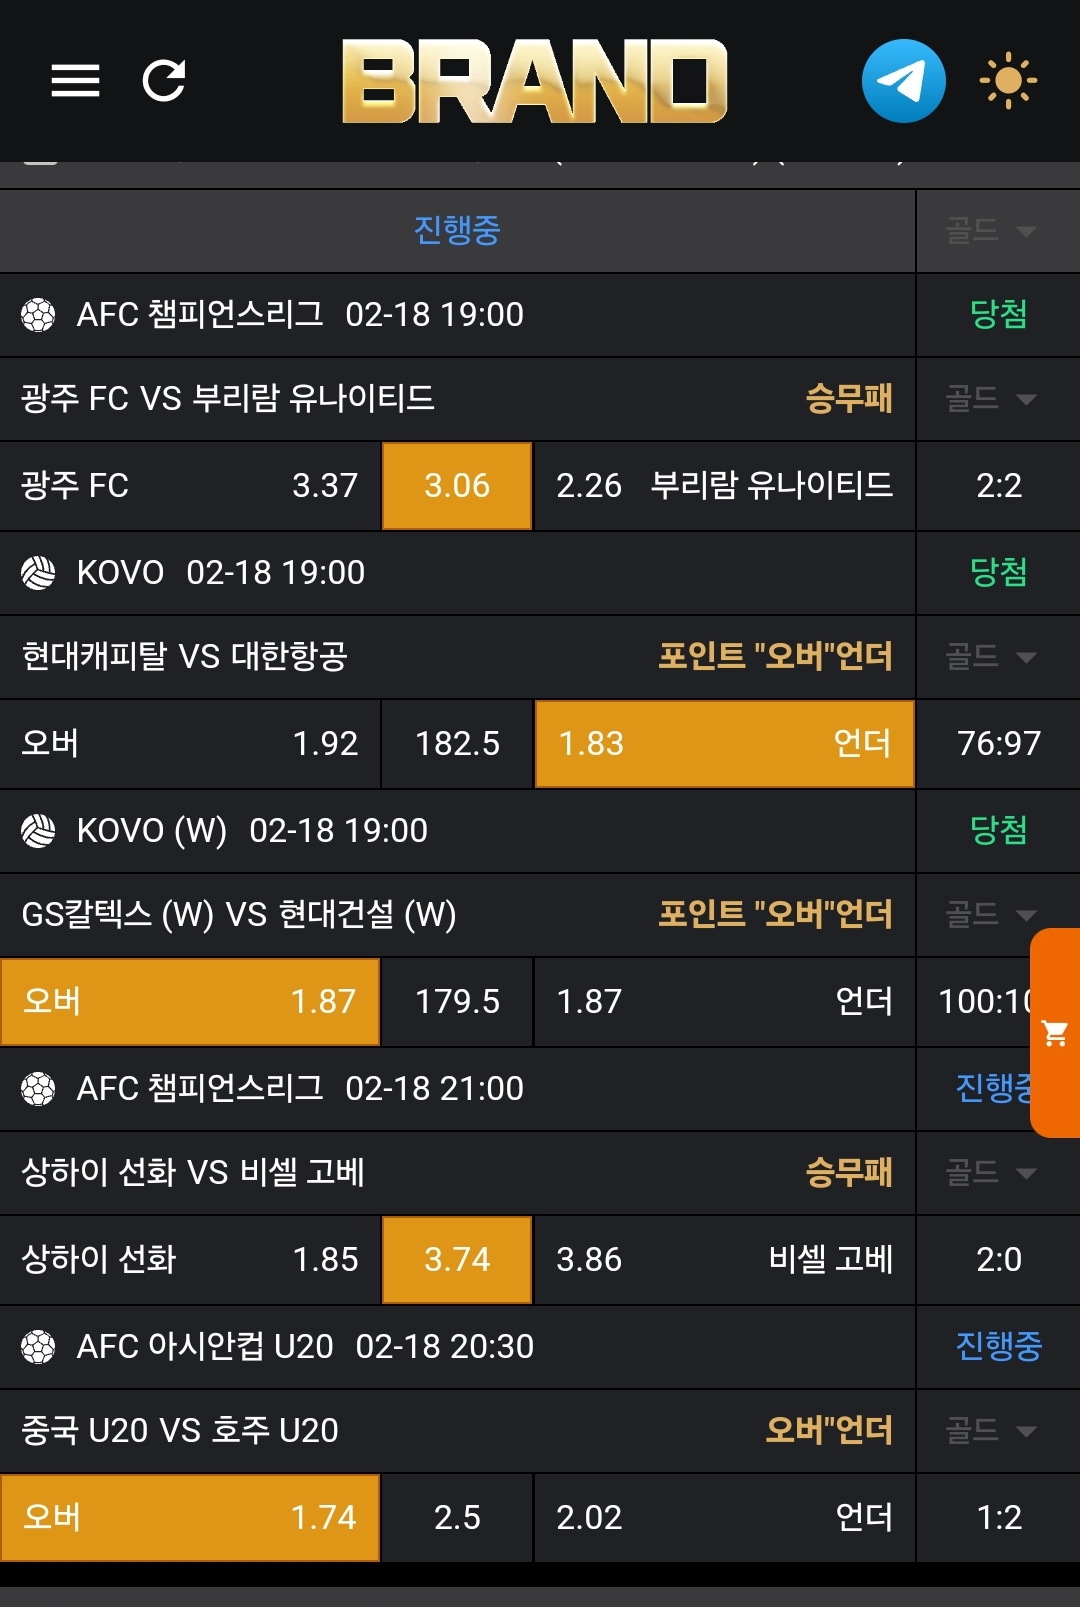Click soccer ball icon beside AFC 아시안컵 U20
The width and height of the screenshot is (1080, 1607).
coord(38,1347)
